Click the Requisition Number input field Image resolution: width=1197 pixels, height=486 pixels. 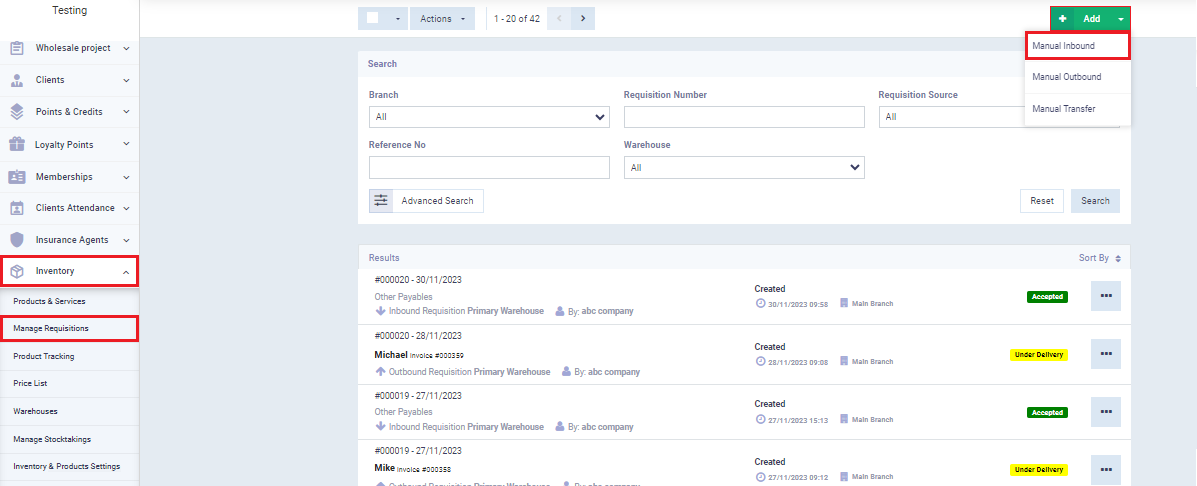743,117
